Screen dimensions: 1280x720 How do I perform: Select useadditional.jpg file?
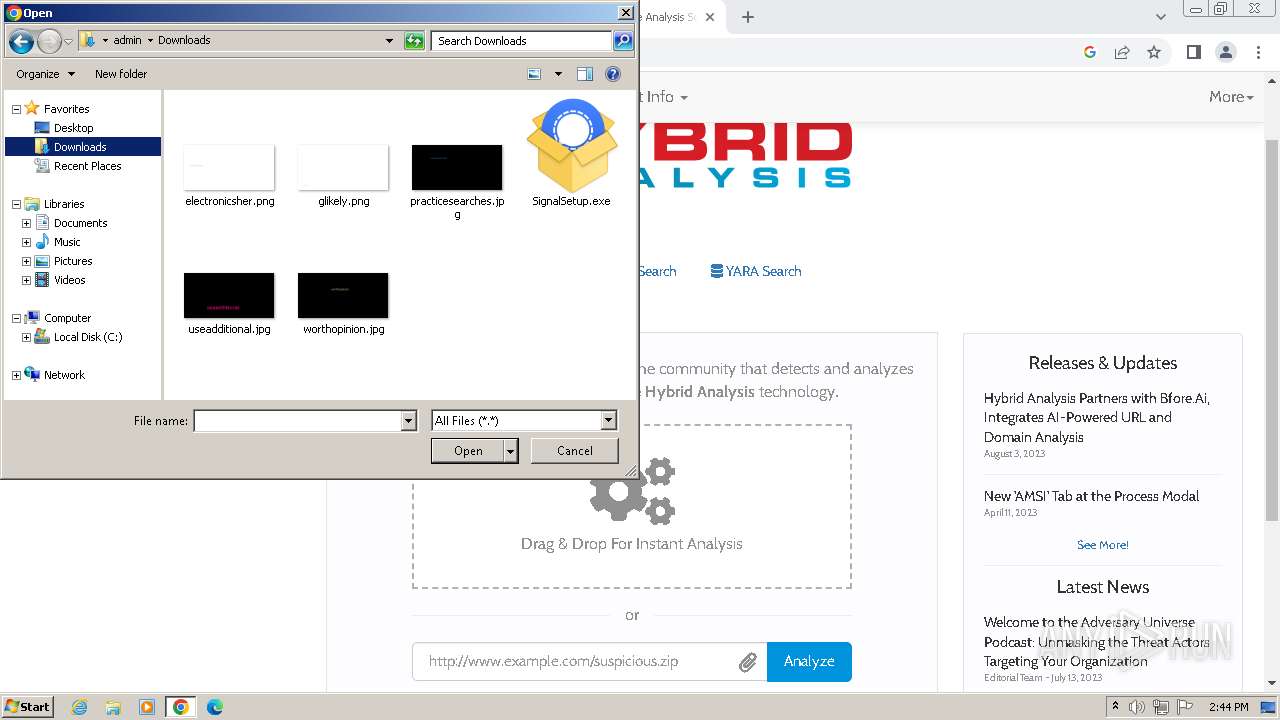pos(229,303)
